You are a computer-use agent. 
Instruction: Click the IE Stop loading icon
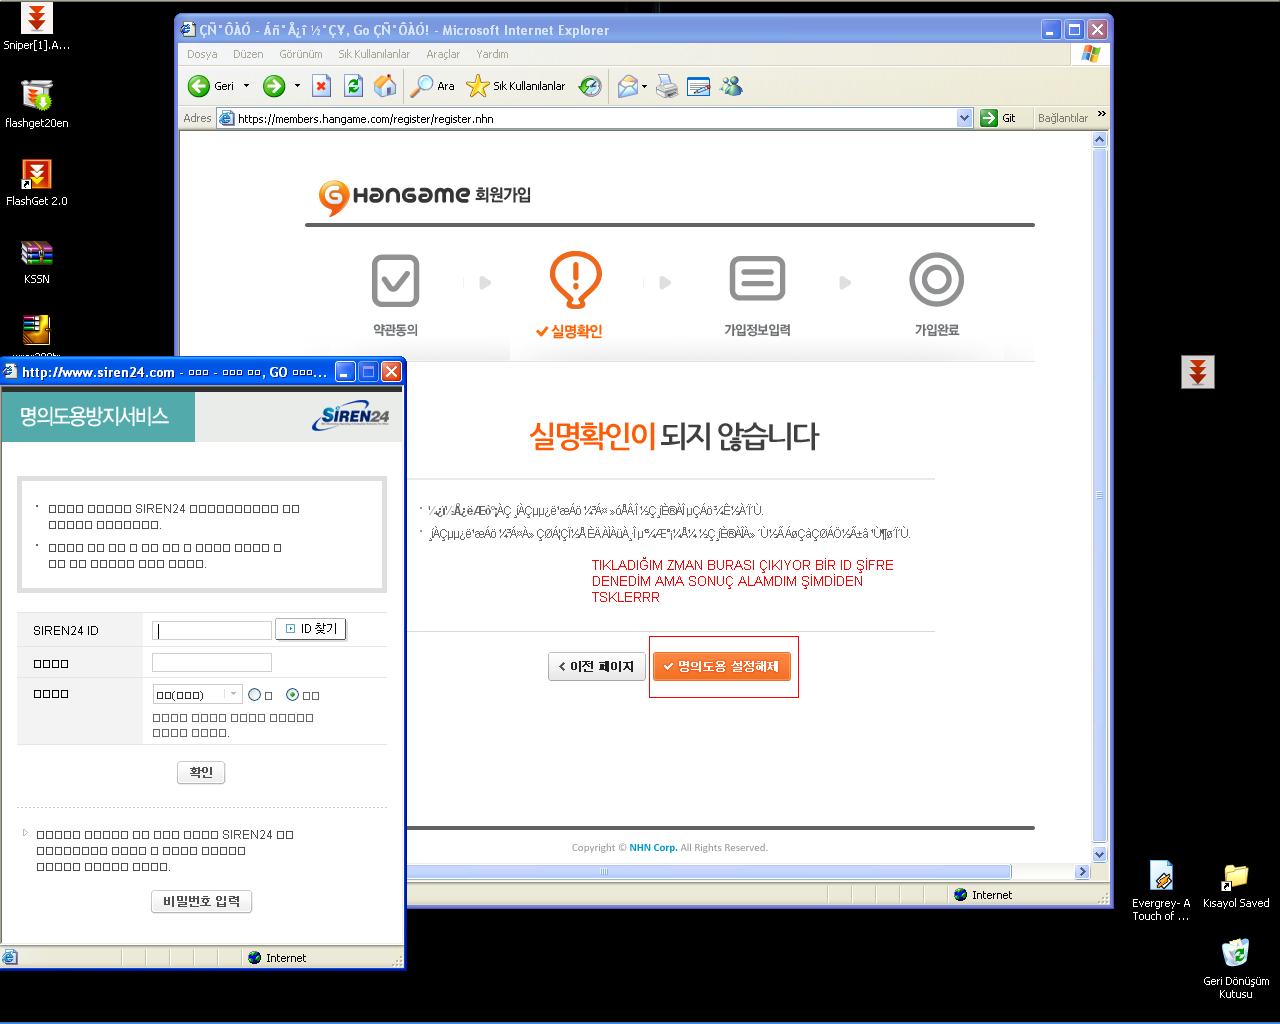(x=321, y=86)
